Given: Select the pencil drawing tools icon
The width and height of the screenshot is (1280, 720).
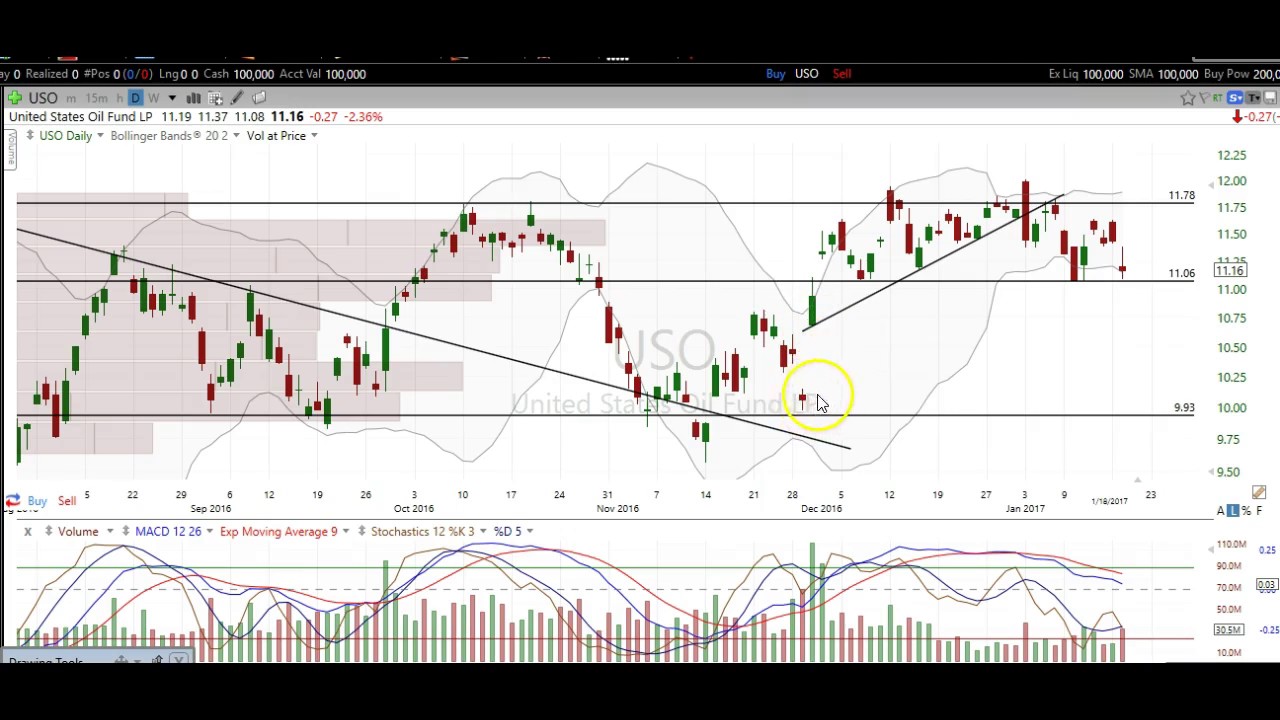Looking at the screenshot, I should pos(237,98).
